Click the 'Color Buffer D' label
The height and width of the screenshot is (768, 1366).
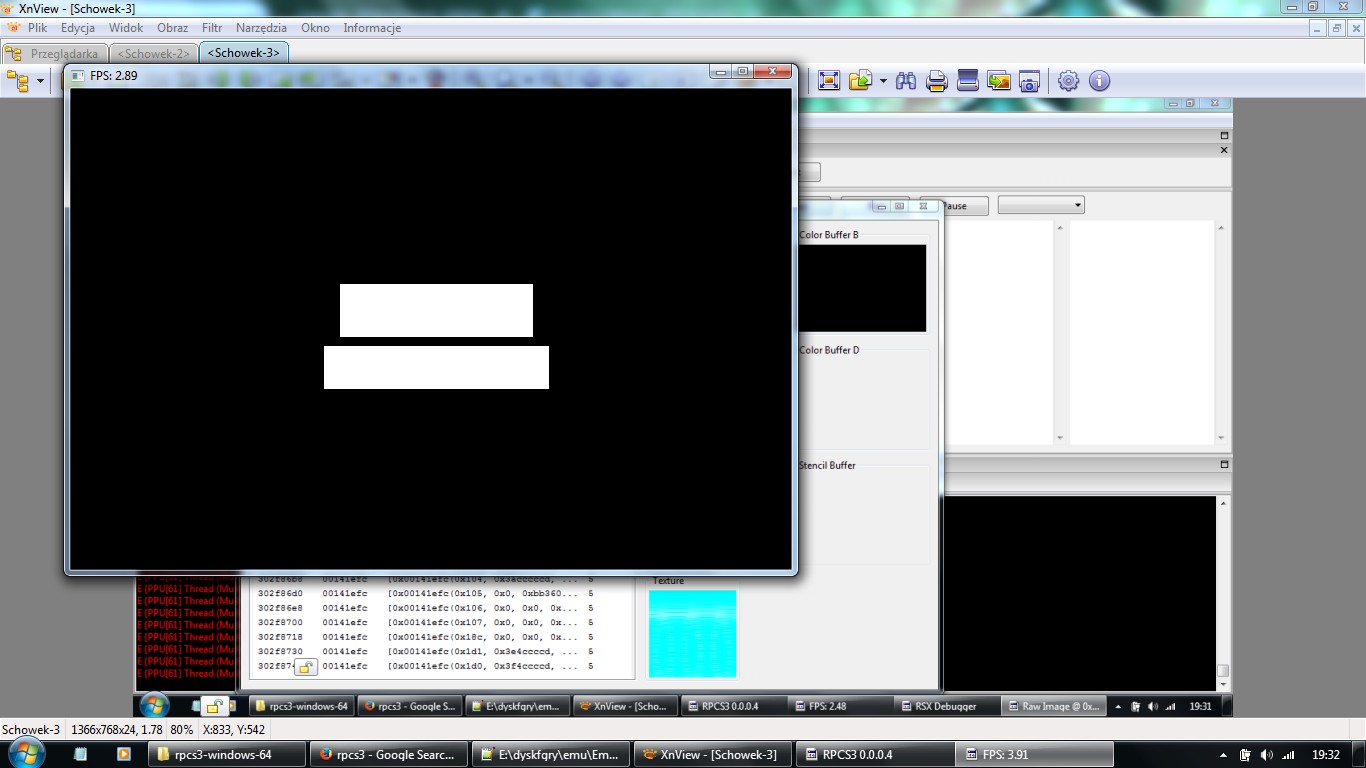pyautogui.click(x=829, y=350)
